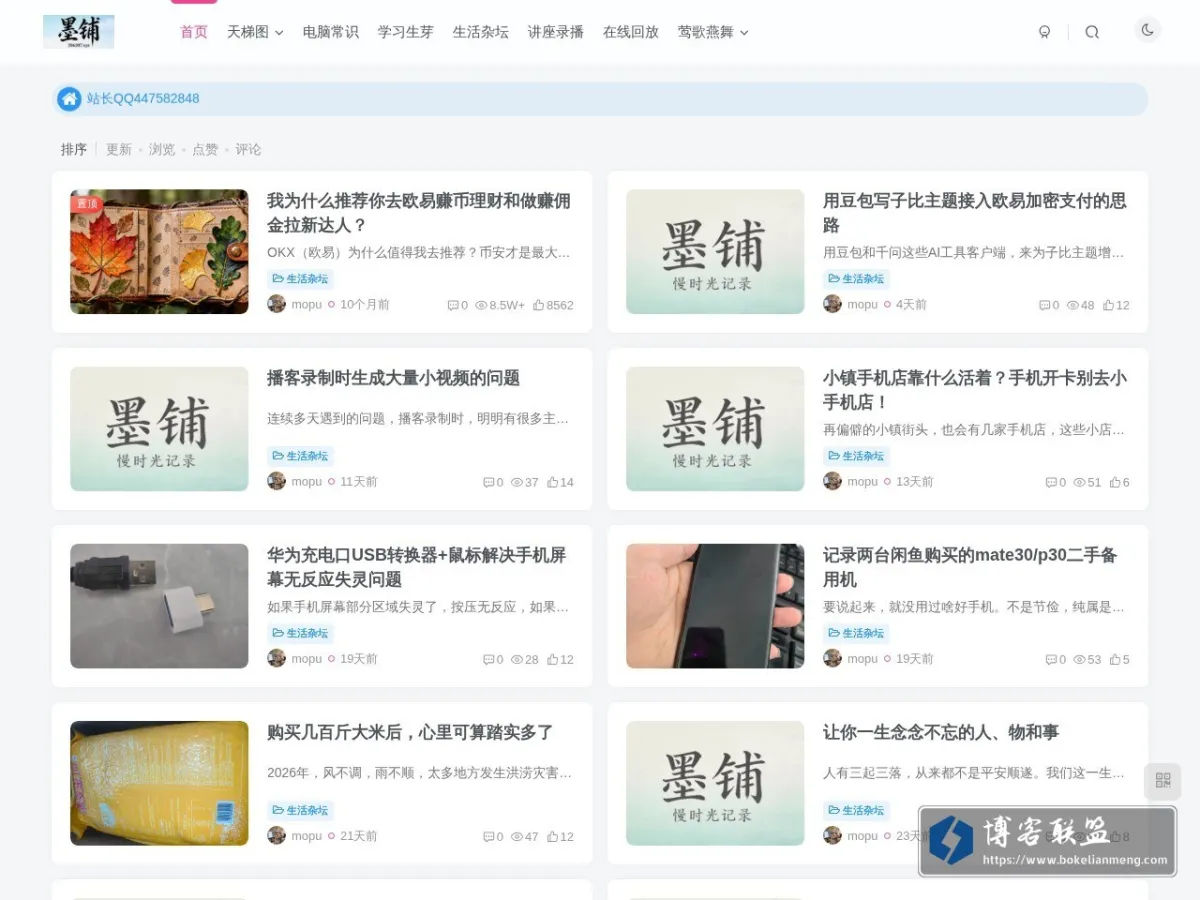Click mopu avatar on 欧易赚币 post
1200x900 pixels.
[x=277, y=304]
